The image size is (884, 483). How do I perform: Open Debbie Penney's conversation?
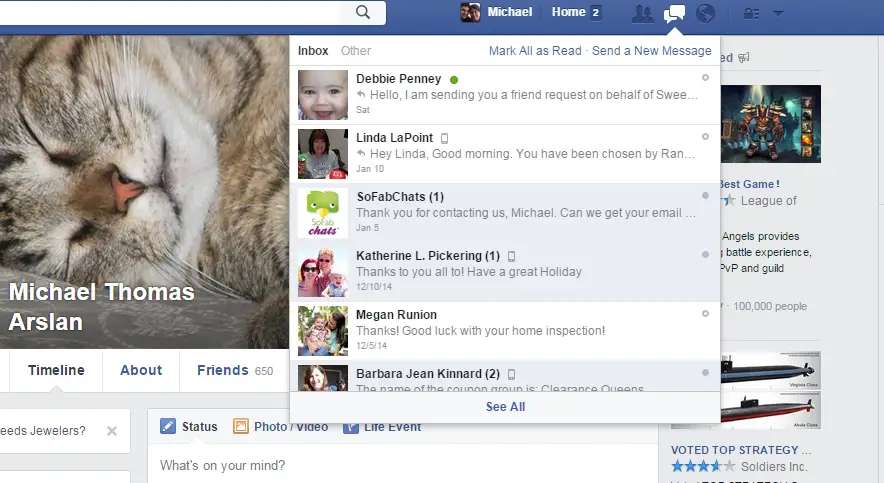tap(505, 95)
